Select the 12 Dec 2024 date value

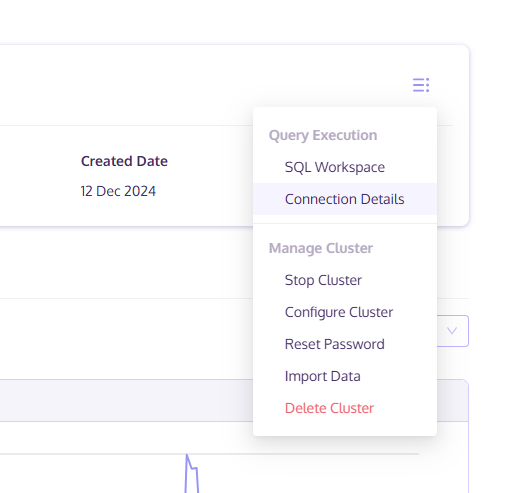pos(118,191)
